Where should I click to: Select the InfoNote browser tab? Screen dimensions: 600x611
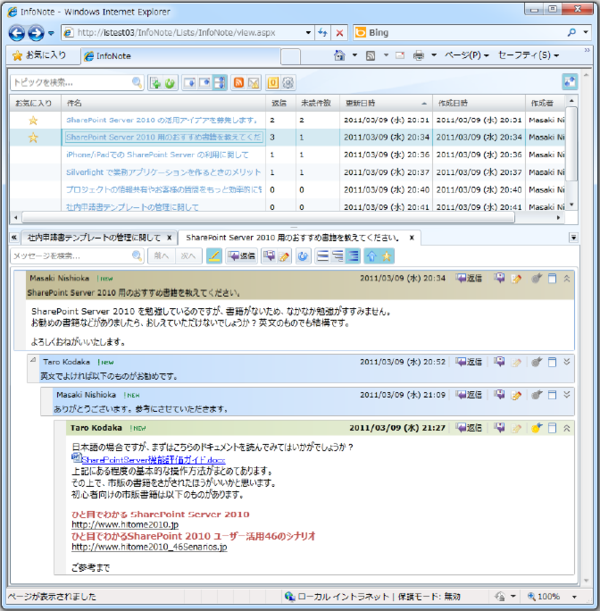180,56
